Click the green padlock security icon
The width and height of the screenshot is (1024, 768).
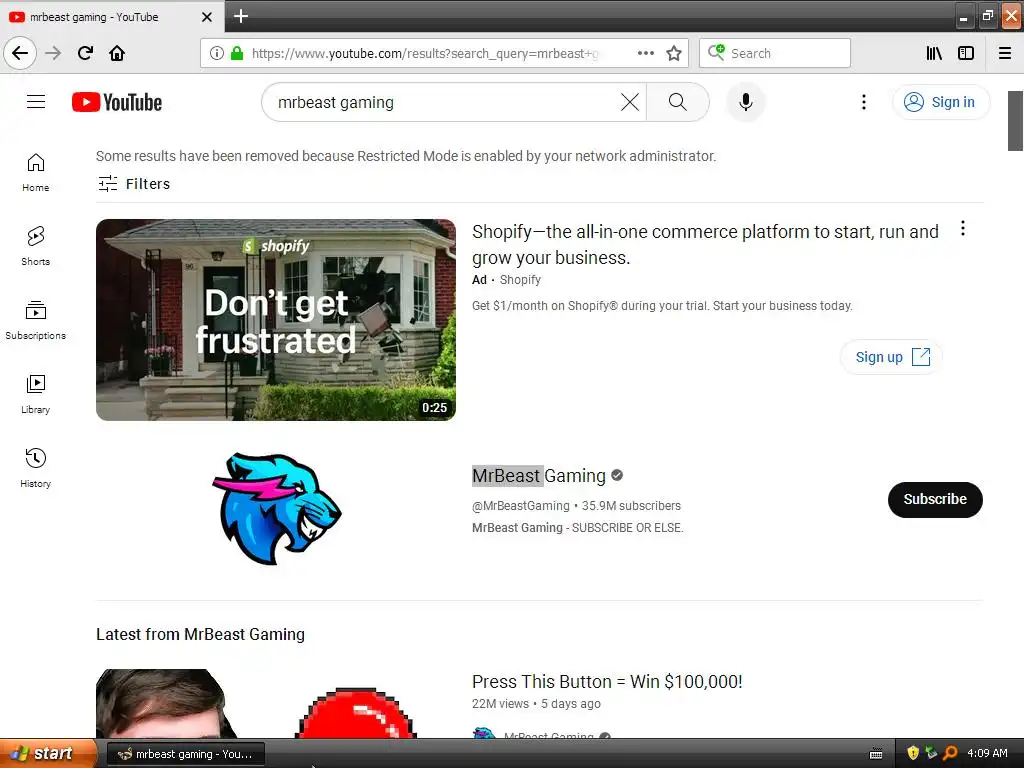click(237, 53)
